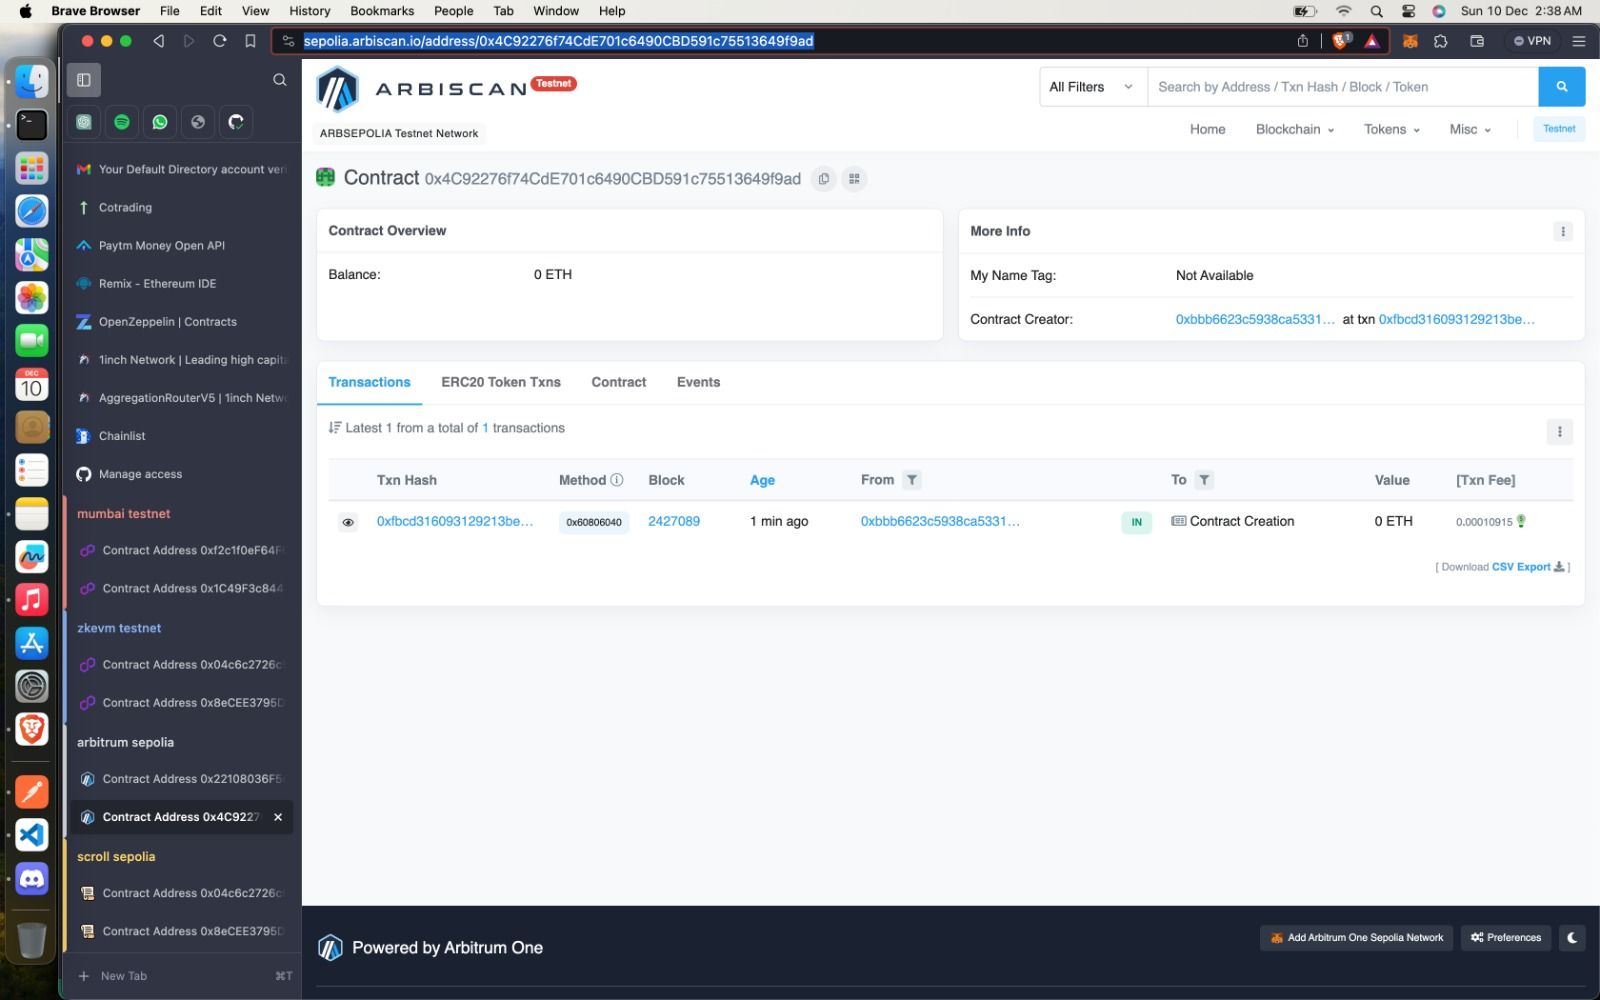Image resolution: width=1600 pixels, height=1000 pixels.
Task: Open the Chainlist tab
Action: click(x=181, y=436)
